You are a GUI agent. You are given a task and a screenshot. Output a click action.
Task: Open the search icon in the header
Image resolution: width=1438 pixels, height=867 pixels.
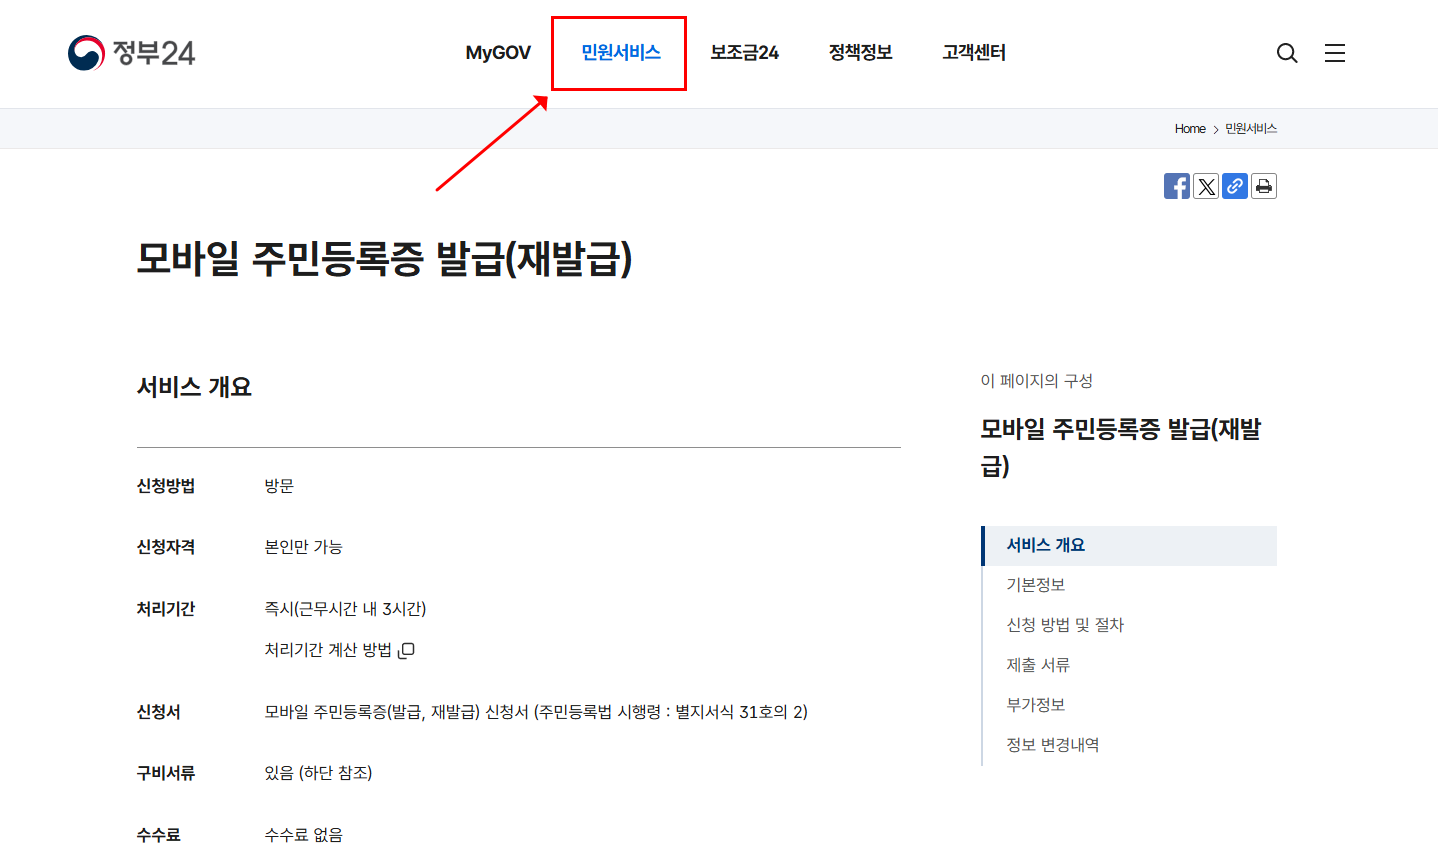click(x=1287, y=53)
